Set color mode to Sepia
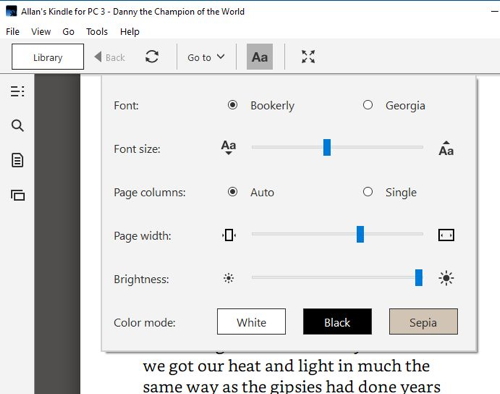Viewport: 500px width, 394px height. (x=423, y=322)
